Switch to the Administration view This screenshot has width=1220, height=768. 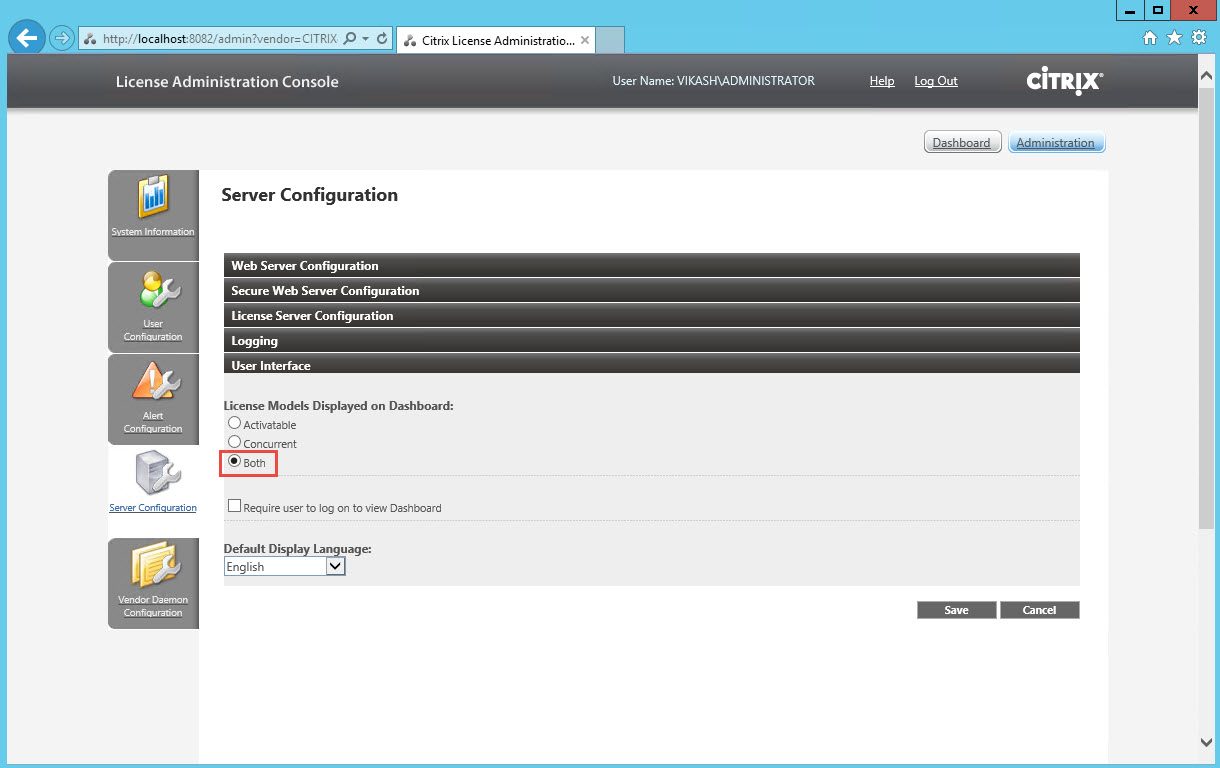1055,143
